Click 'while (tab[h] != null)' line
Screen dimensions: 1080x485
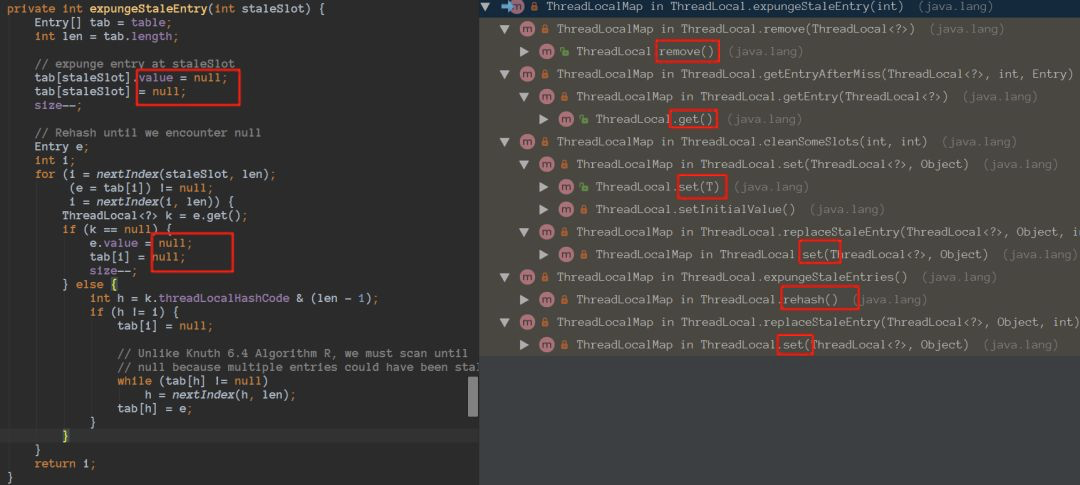193,381
